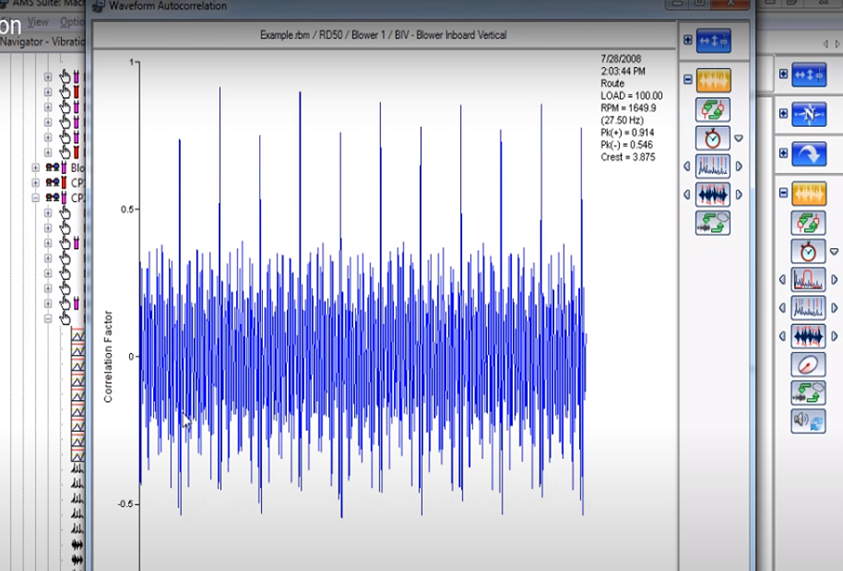This screenshot has height=571, width=843.
Task: Expand the Blo... node in Navigator tree
Action: (x=35, y=168)
